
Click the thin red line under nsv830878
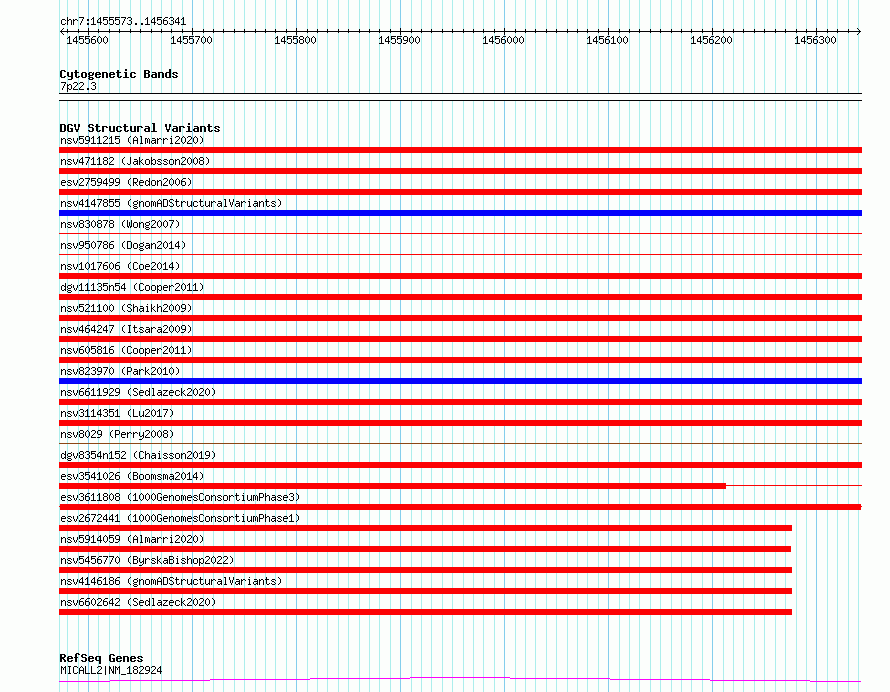[460, 233]
